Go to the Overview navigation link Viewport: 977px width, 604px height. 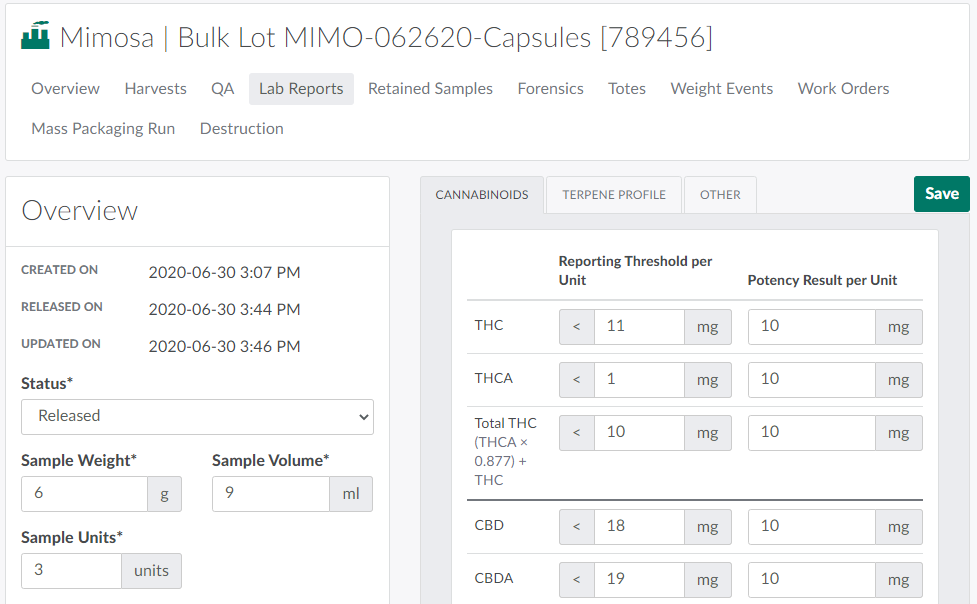(65, 89)
